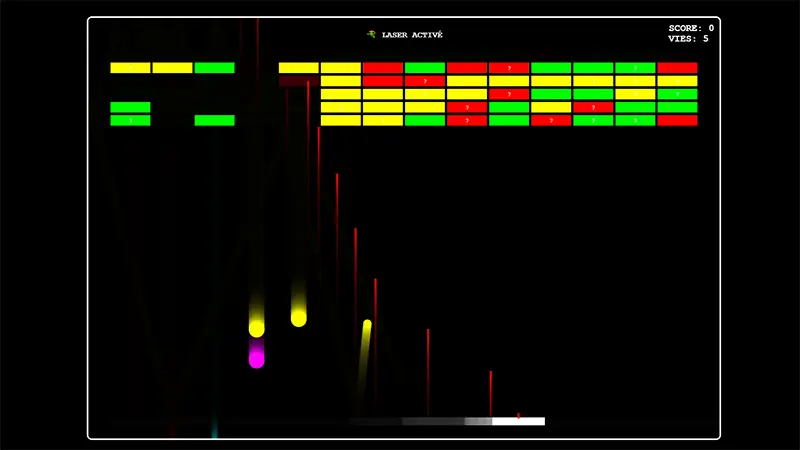Hit the red question-mark brick in top row

(x=509, y=68)
